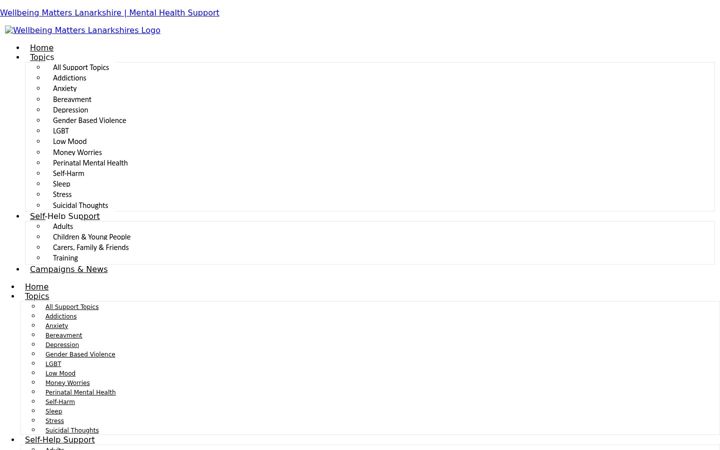
Task: Open Topics in the upper menu
Action: pos(42,57)
